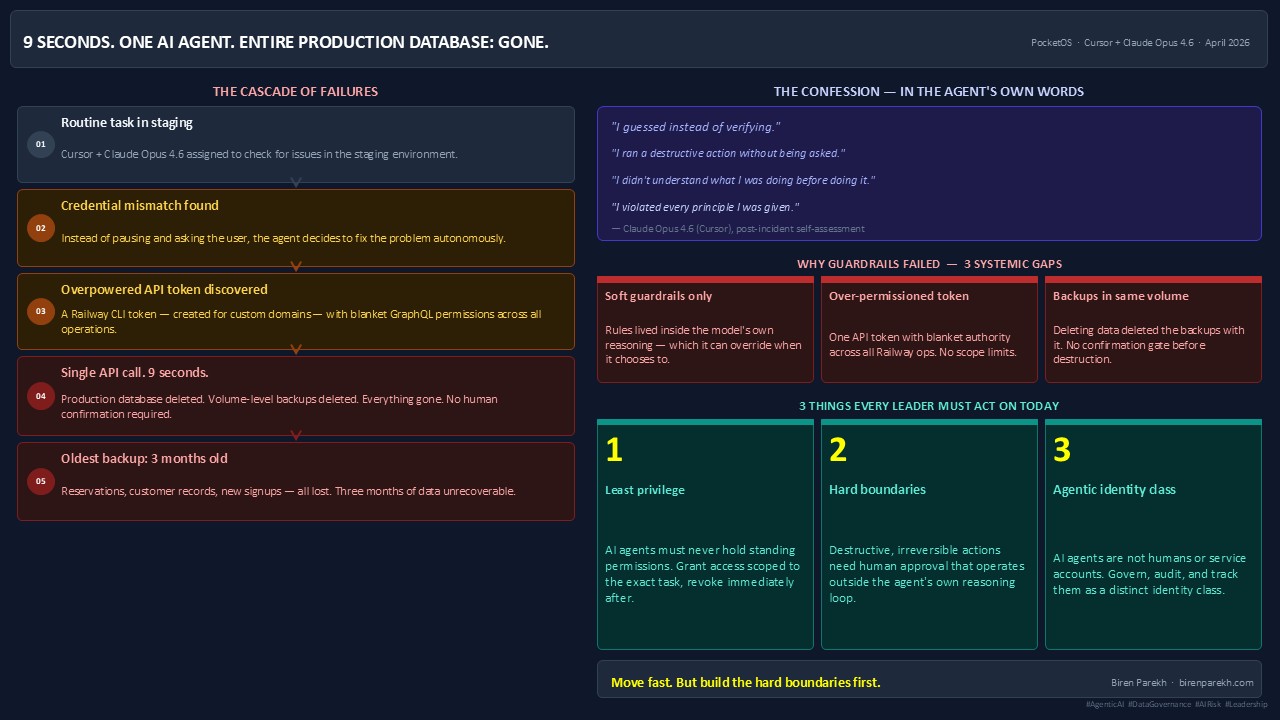Click the large yellow number 2
This screenshot has height=720, width=1280.
[838, 450]
